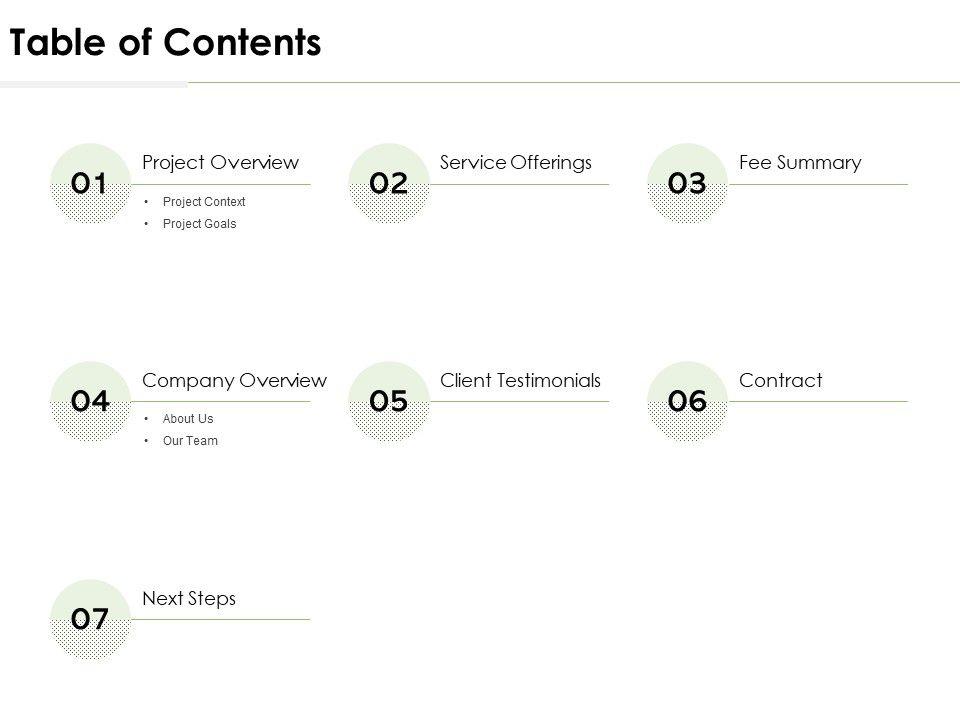The width and height of the screenshot is (960, 720).
Task: Click the 01 circle badge
Action: (89, 183)
